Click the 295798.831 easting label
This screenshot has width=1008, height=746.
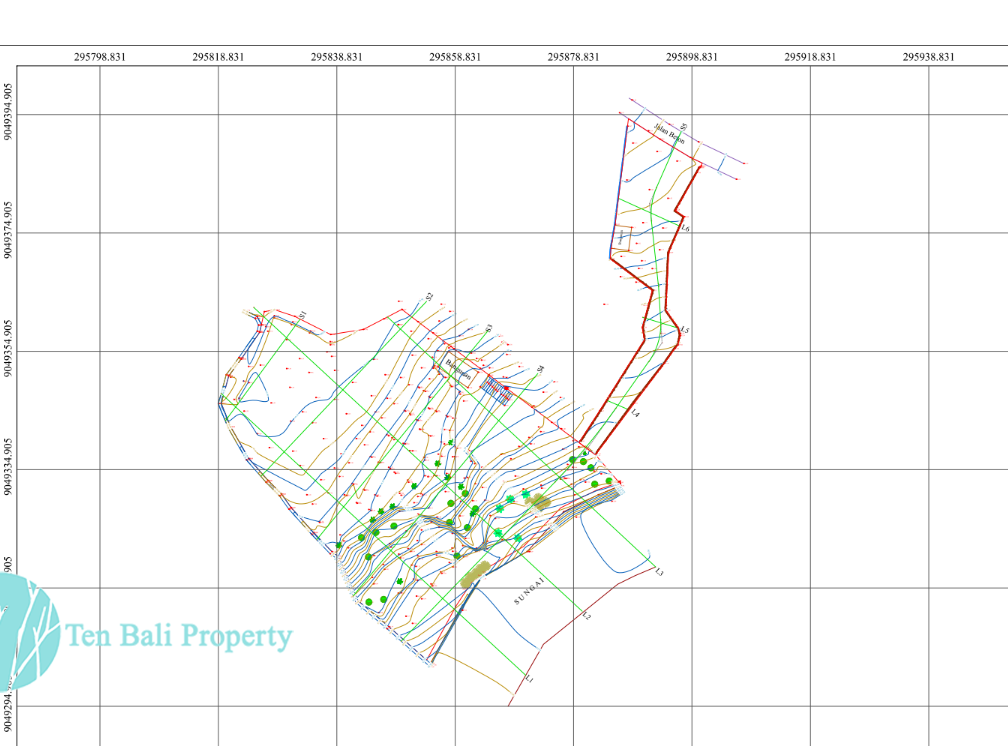100,57
